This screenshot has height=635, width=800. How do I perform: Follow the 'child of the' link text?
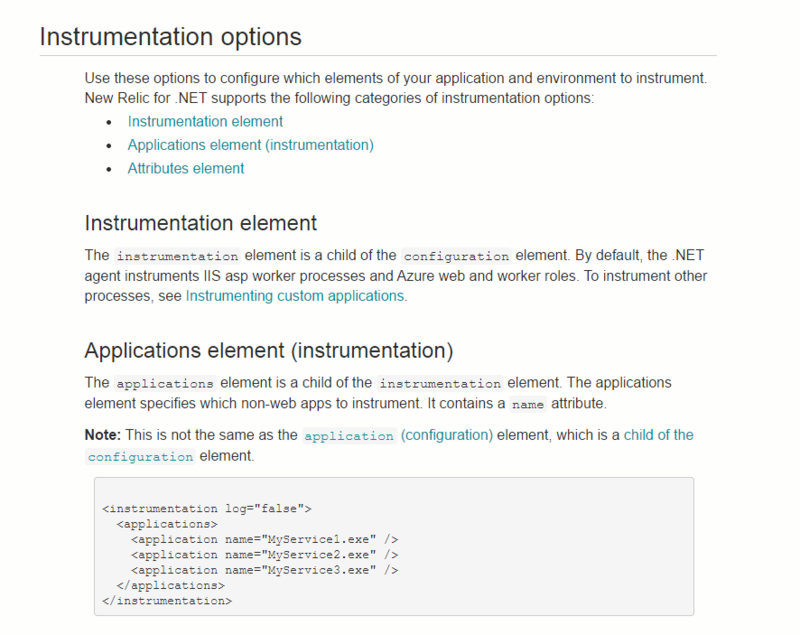coord(658,435)
